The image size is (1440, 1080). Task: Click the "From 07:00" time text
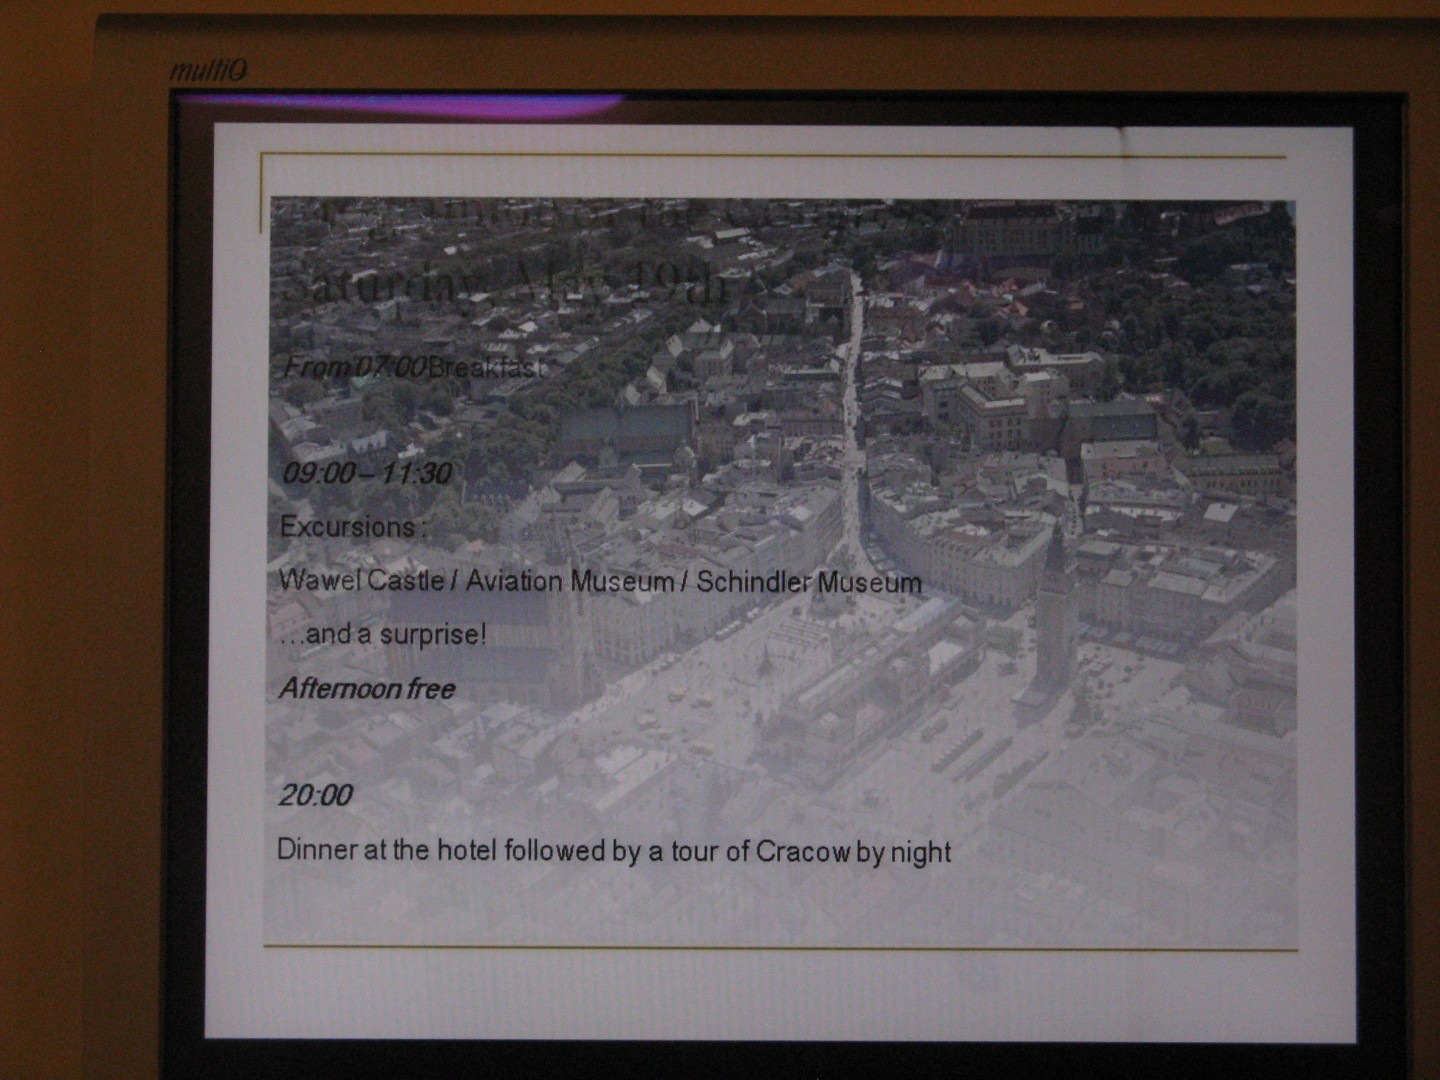(355, 367)
